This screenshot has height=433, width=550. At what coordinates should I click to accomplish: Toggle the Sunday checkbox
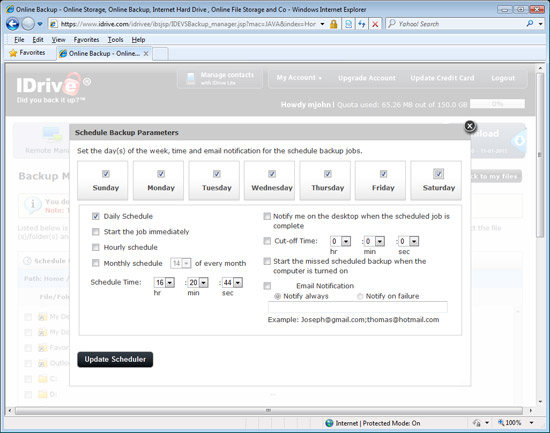[106, 174]
